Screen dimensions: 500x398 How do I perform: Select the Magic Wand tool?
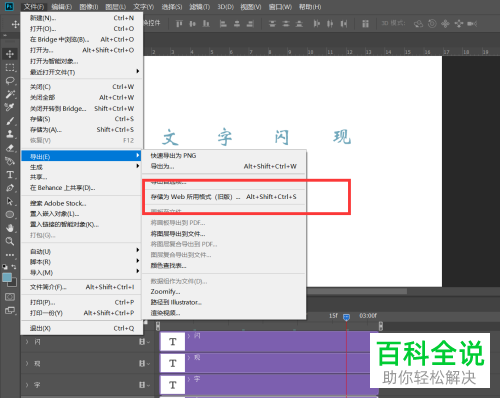click(x=10, y=94)
